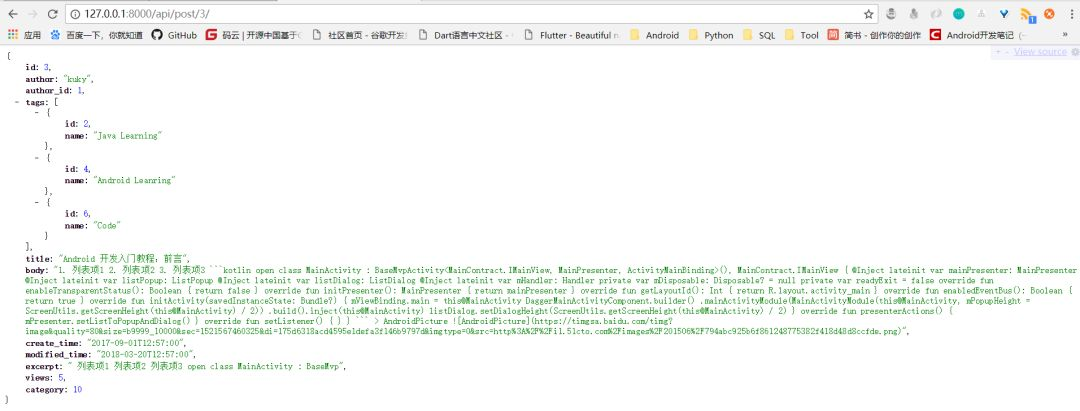The height and width of the screenshot is (411, 1080).
Task: Click the excerpt string value
Action: tap(206, 366)
